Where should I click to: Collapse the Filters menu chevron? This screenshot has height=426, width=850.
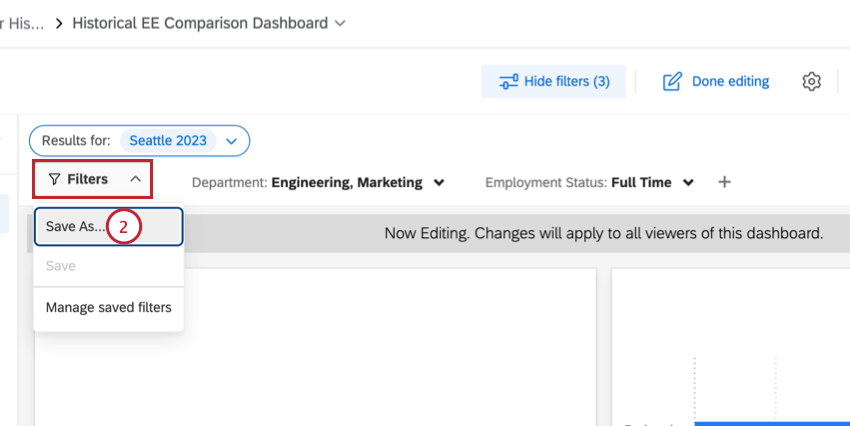[135, 180]
